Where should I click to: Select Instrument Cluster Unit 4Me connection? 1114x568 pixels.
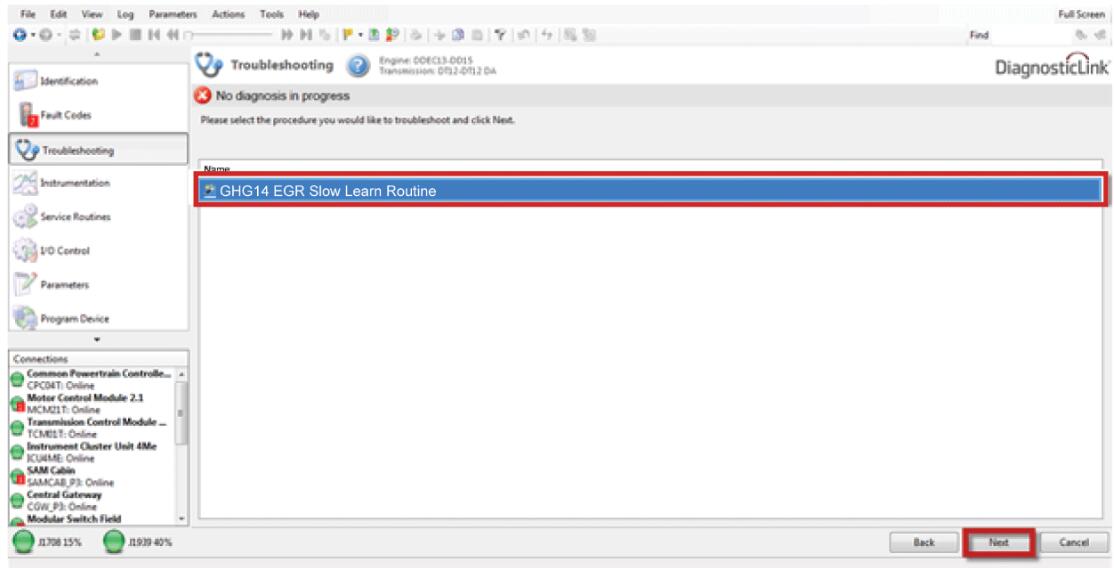point(91,452)
